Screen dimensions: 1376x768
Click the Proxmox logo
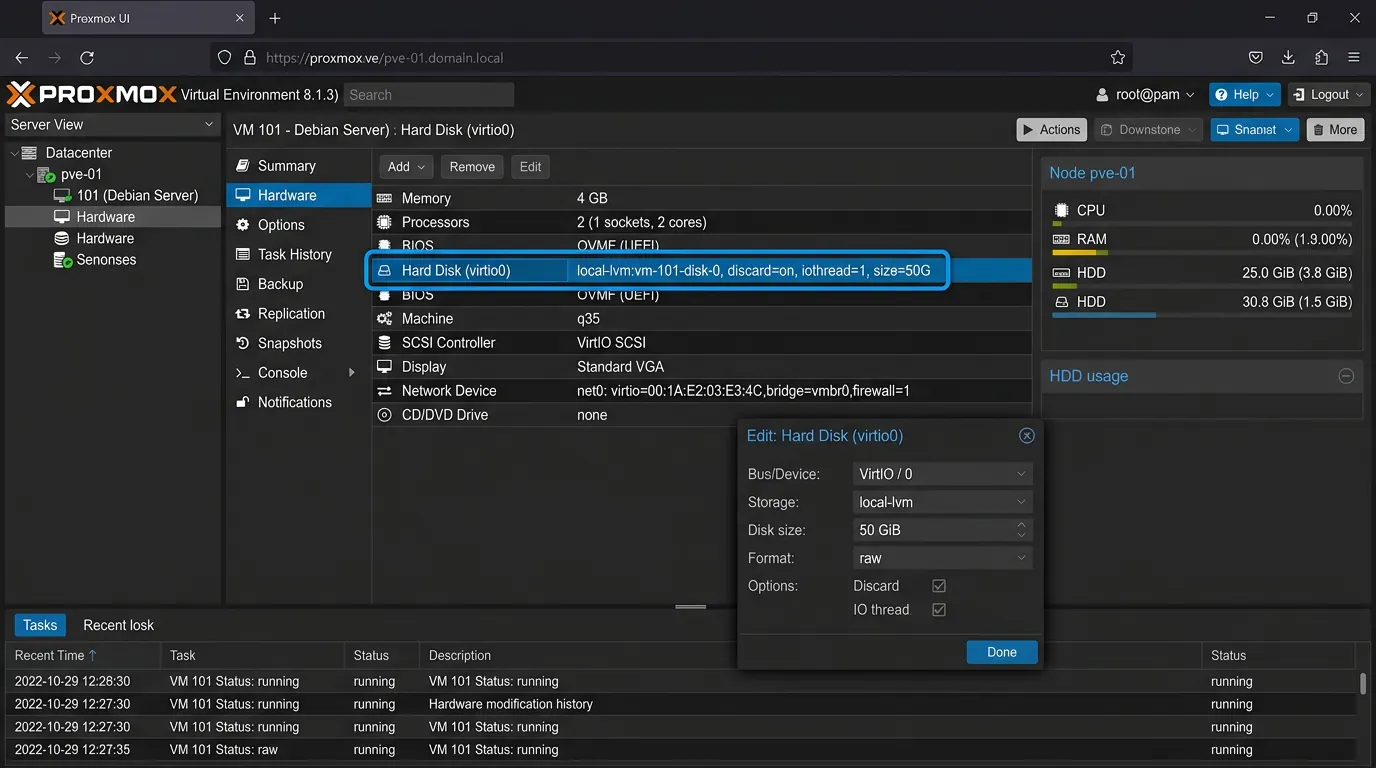[91, 94]
